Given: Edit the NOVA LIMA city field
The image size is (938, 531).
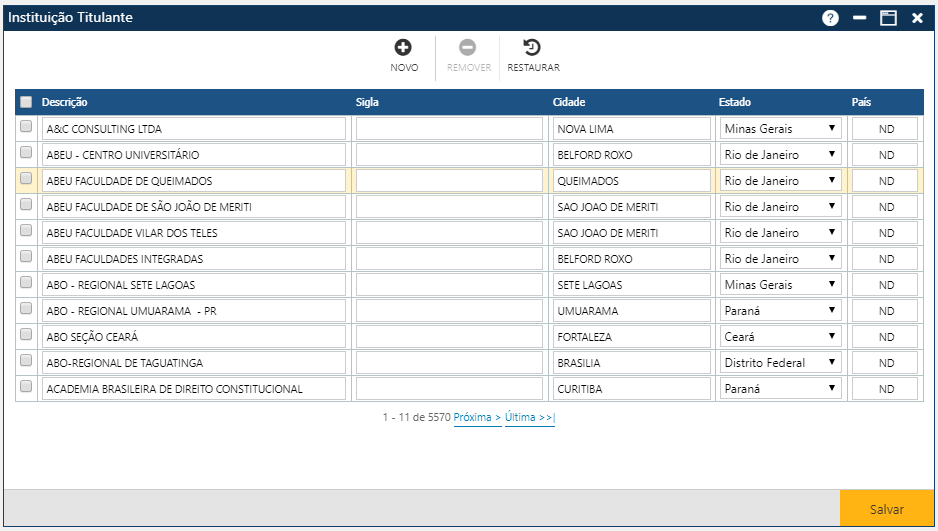Looking at the screenshot, I should click(632, 129).
